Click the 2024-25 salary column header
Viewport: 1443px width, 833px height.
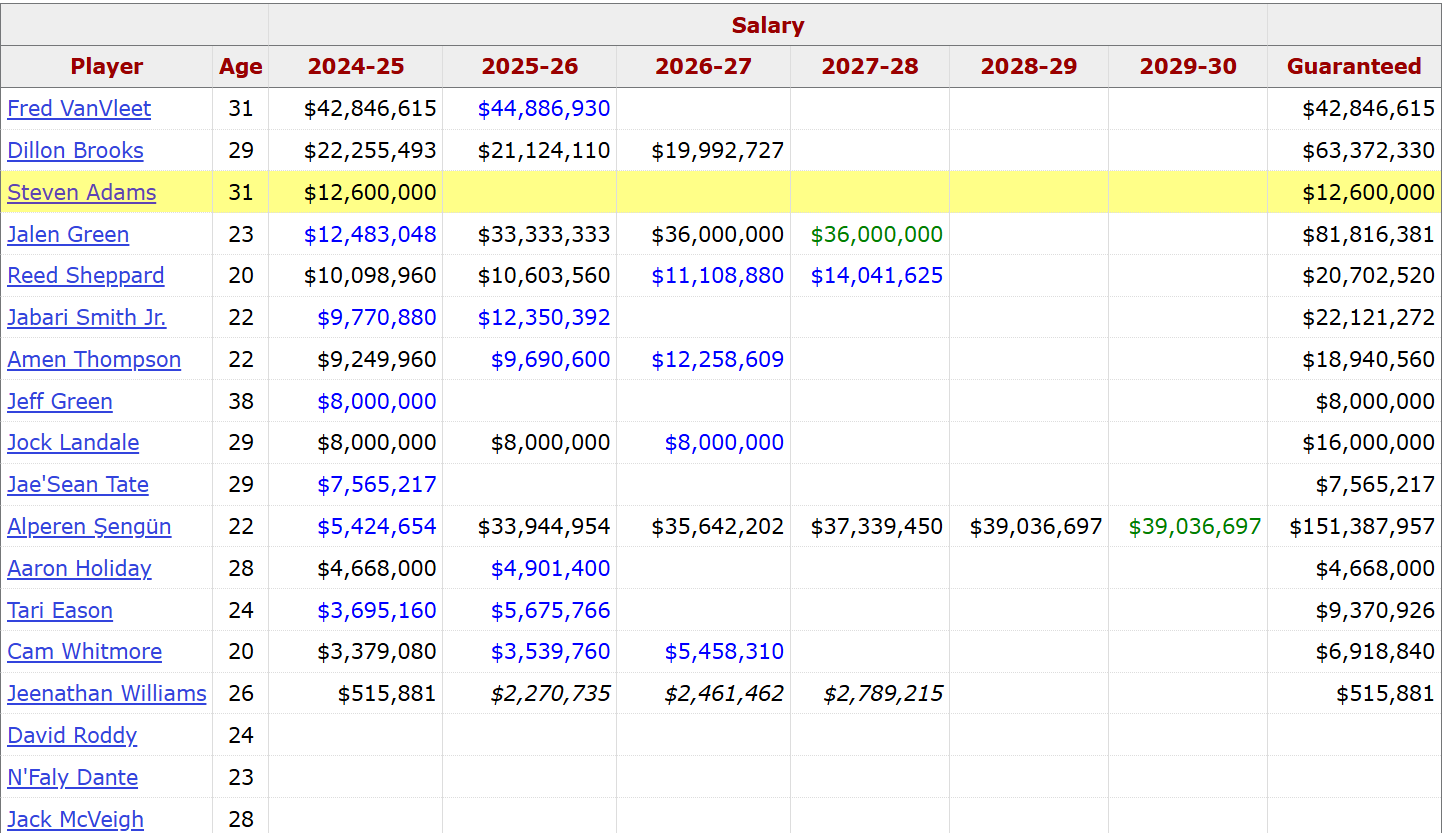[x=355, y=67]
